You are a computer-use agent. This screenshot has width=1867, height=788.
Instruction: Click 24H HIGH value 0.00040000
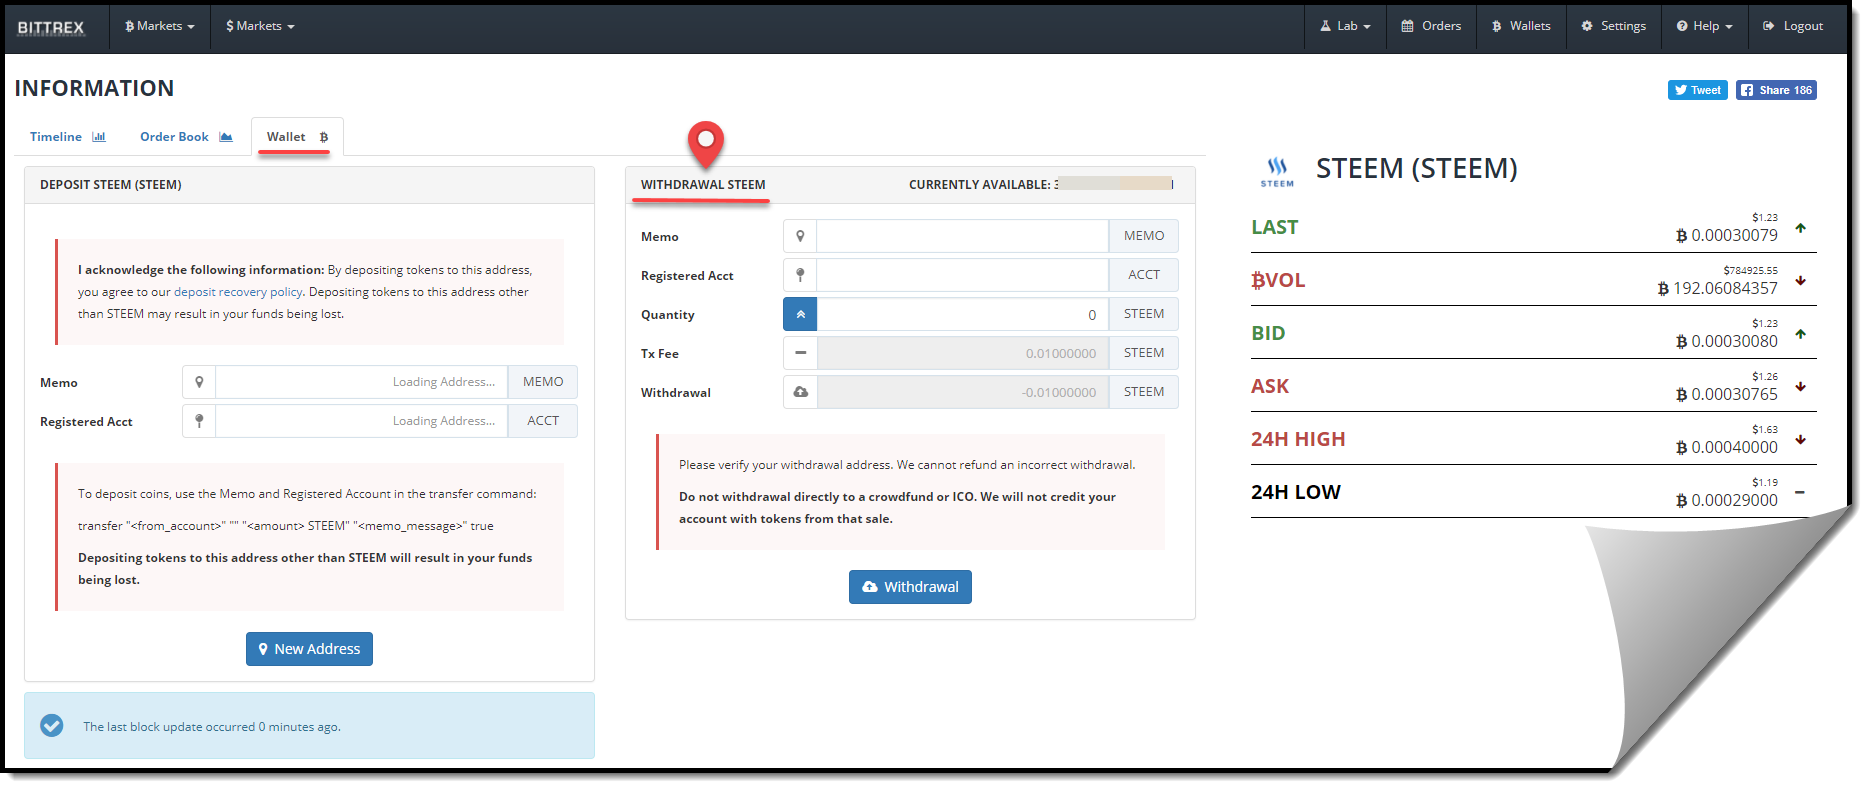click(x=1727, y=448)
